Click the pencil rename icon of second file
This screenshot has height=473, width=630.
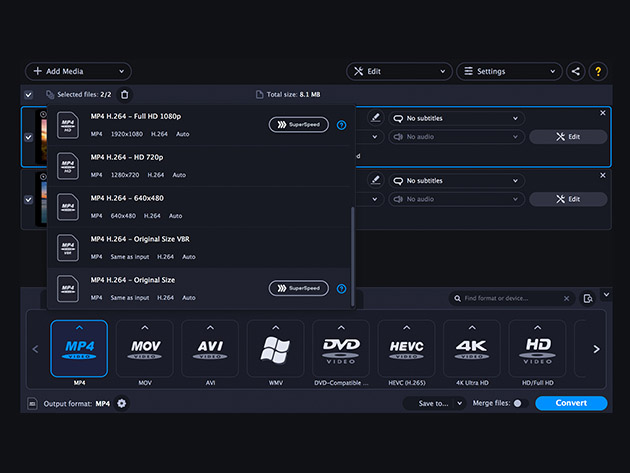coord(375,180)
